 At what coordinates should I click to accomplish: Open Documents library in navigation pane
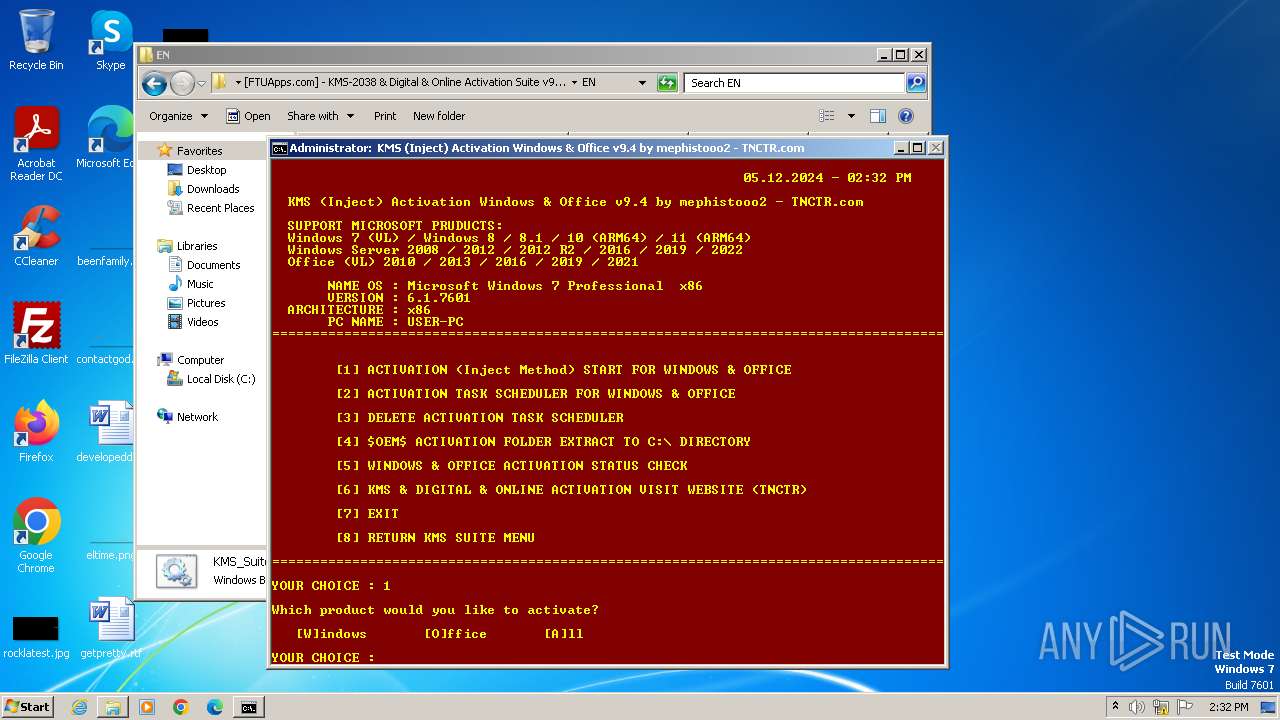point(213,265)
